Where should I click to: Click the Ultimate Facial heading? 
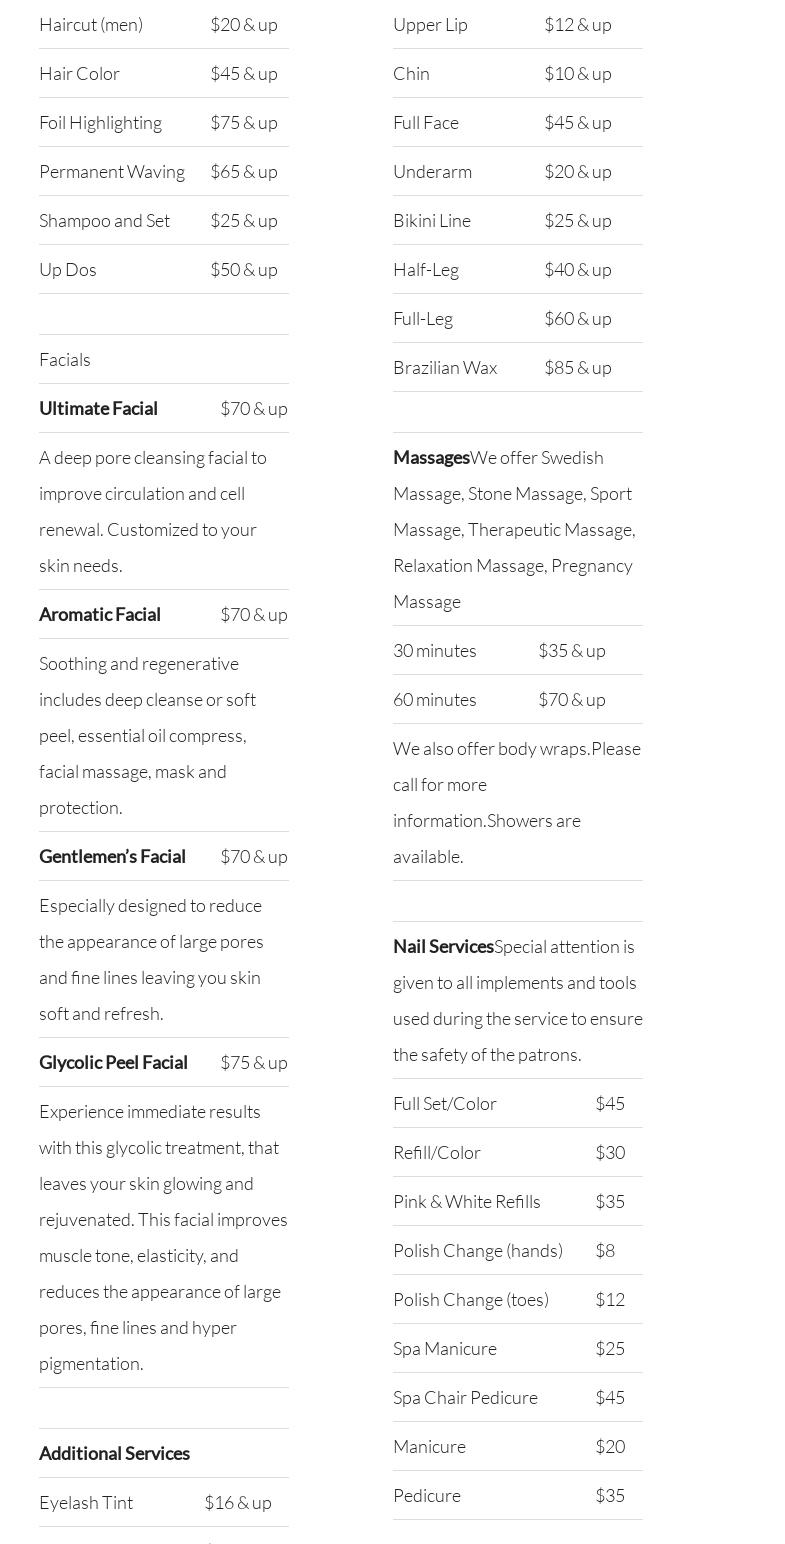[x=98, y=408]
